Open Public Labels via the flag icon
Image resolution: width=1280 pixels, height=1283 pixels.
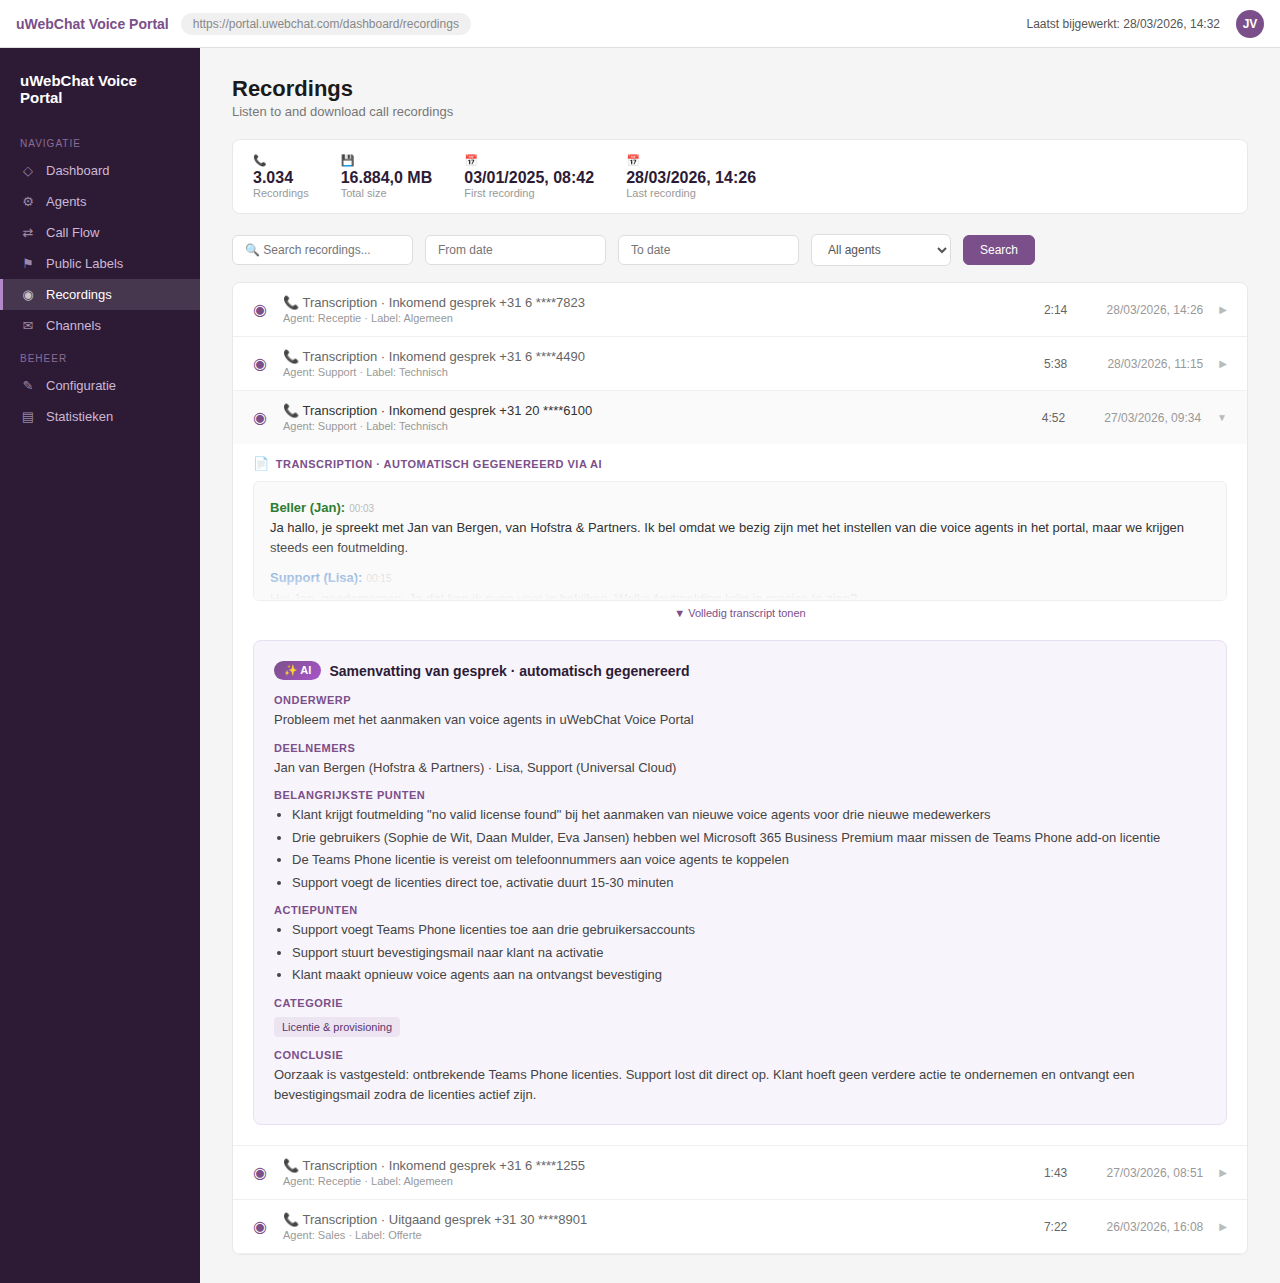tap(27, 263)
